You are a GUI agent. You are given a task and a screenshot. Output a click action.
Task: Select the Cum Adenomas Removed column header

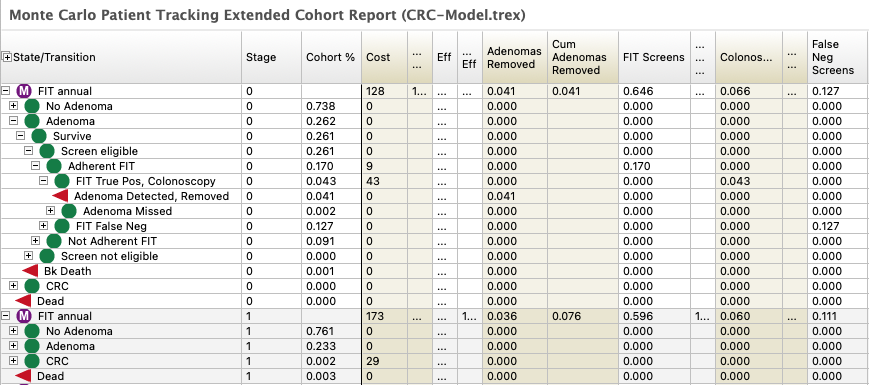pos(582,57)
